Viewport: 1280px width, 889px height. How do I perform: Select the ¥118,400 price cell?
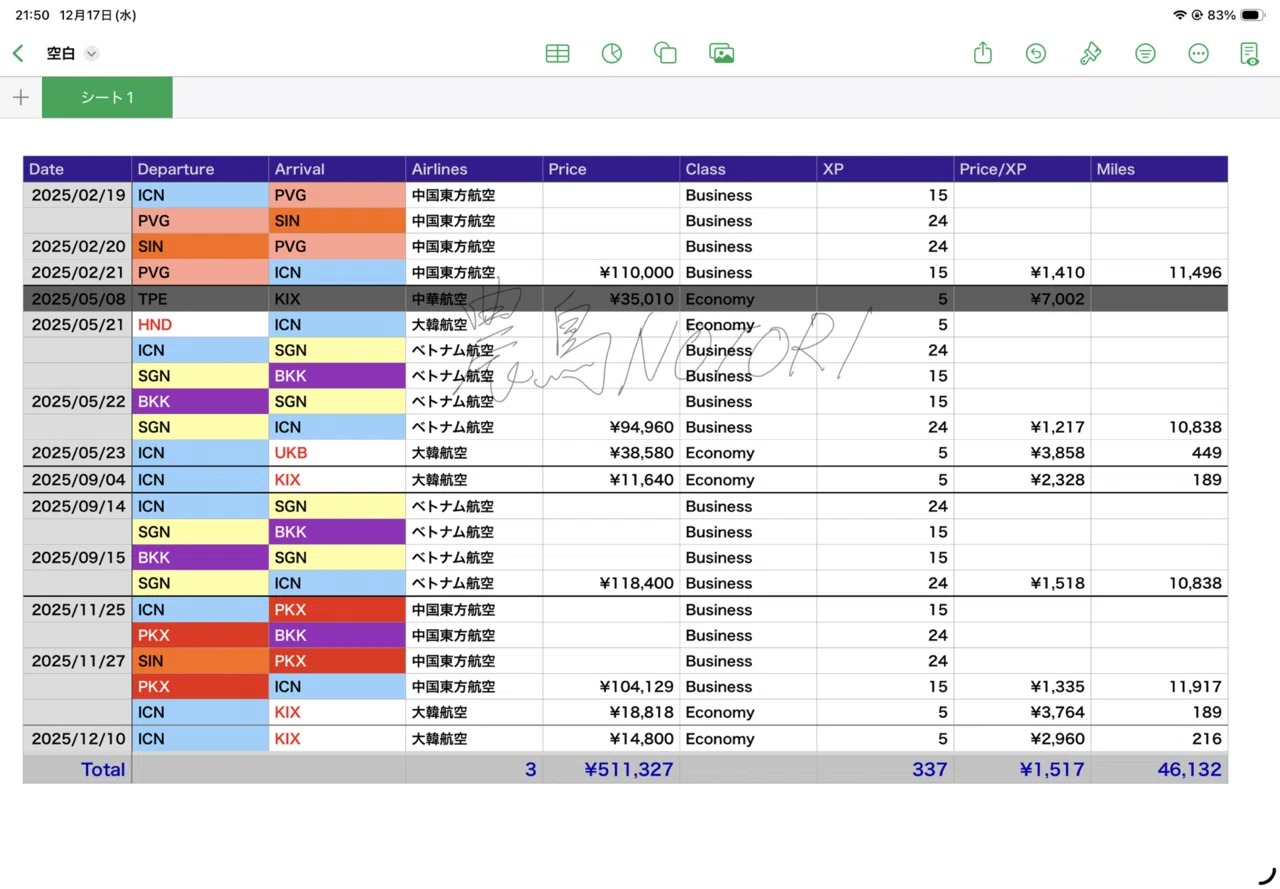[x=611, y=583]
